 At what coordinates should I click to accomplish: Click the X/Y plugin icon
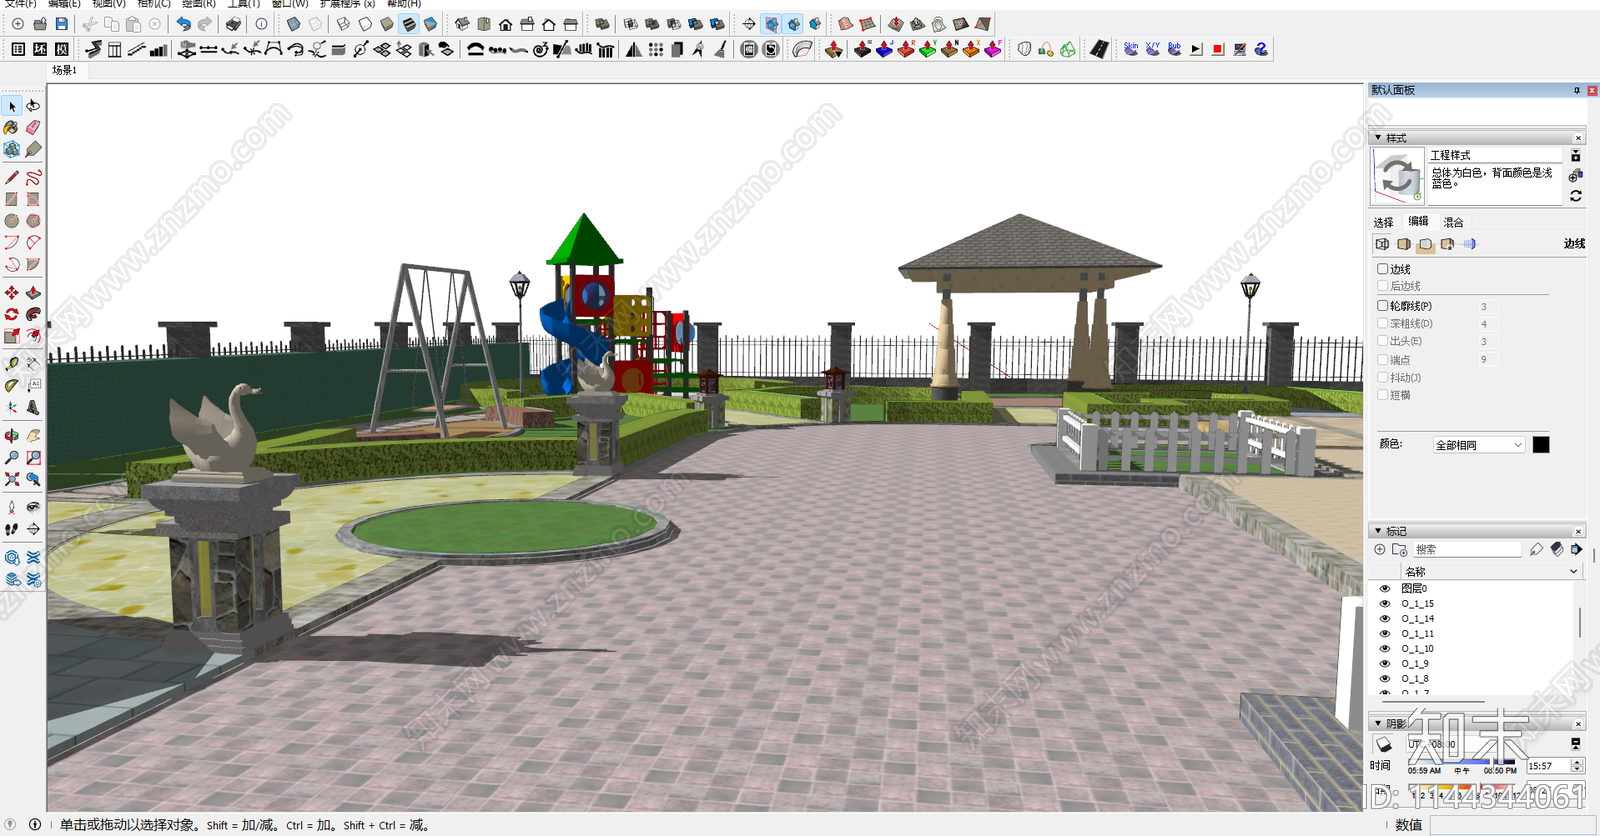click(1153, 49)
